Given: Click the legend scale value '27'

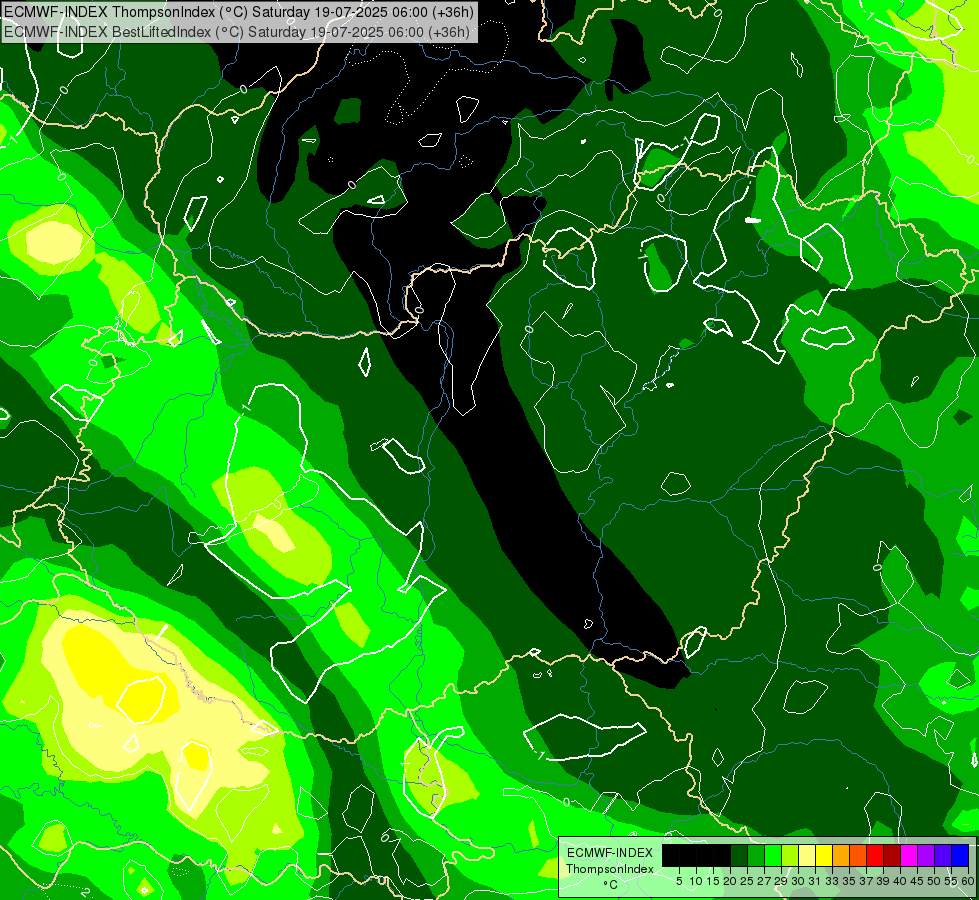Looking at the screenshot, I should coord(764,881).
